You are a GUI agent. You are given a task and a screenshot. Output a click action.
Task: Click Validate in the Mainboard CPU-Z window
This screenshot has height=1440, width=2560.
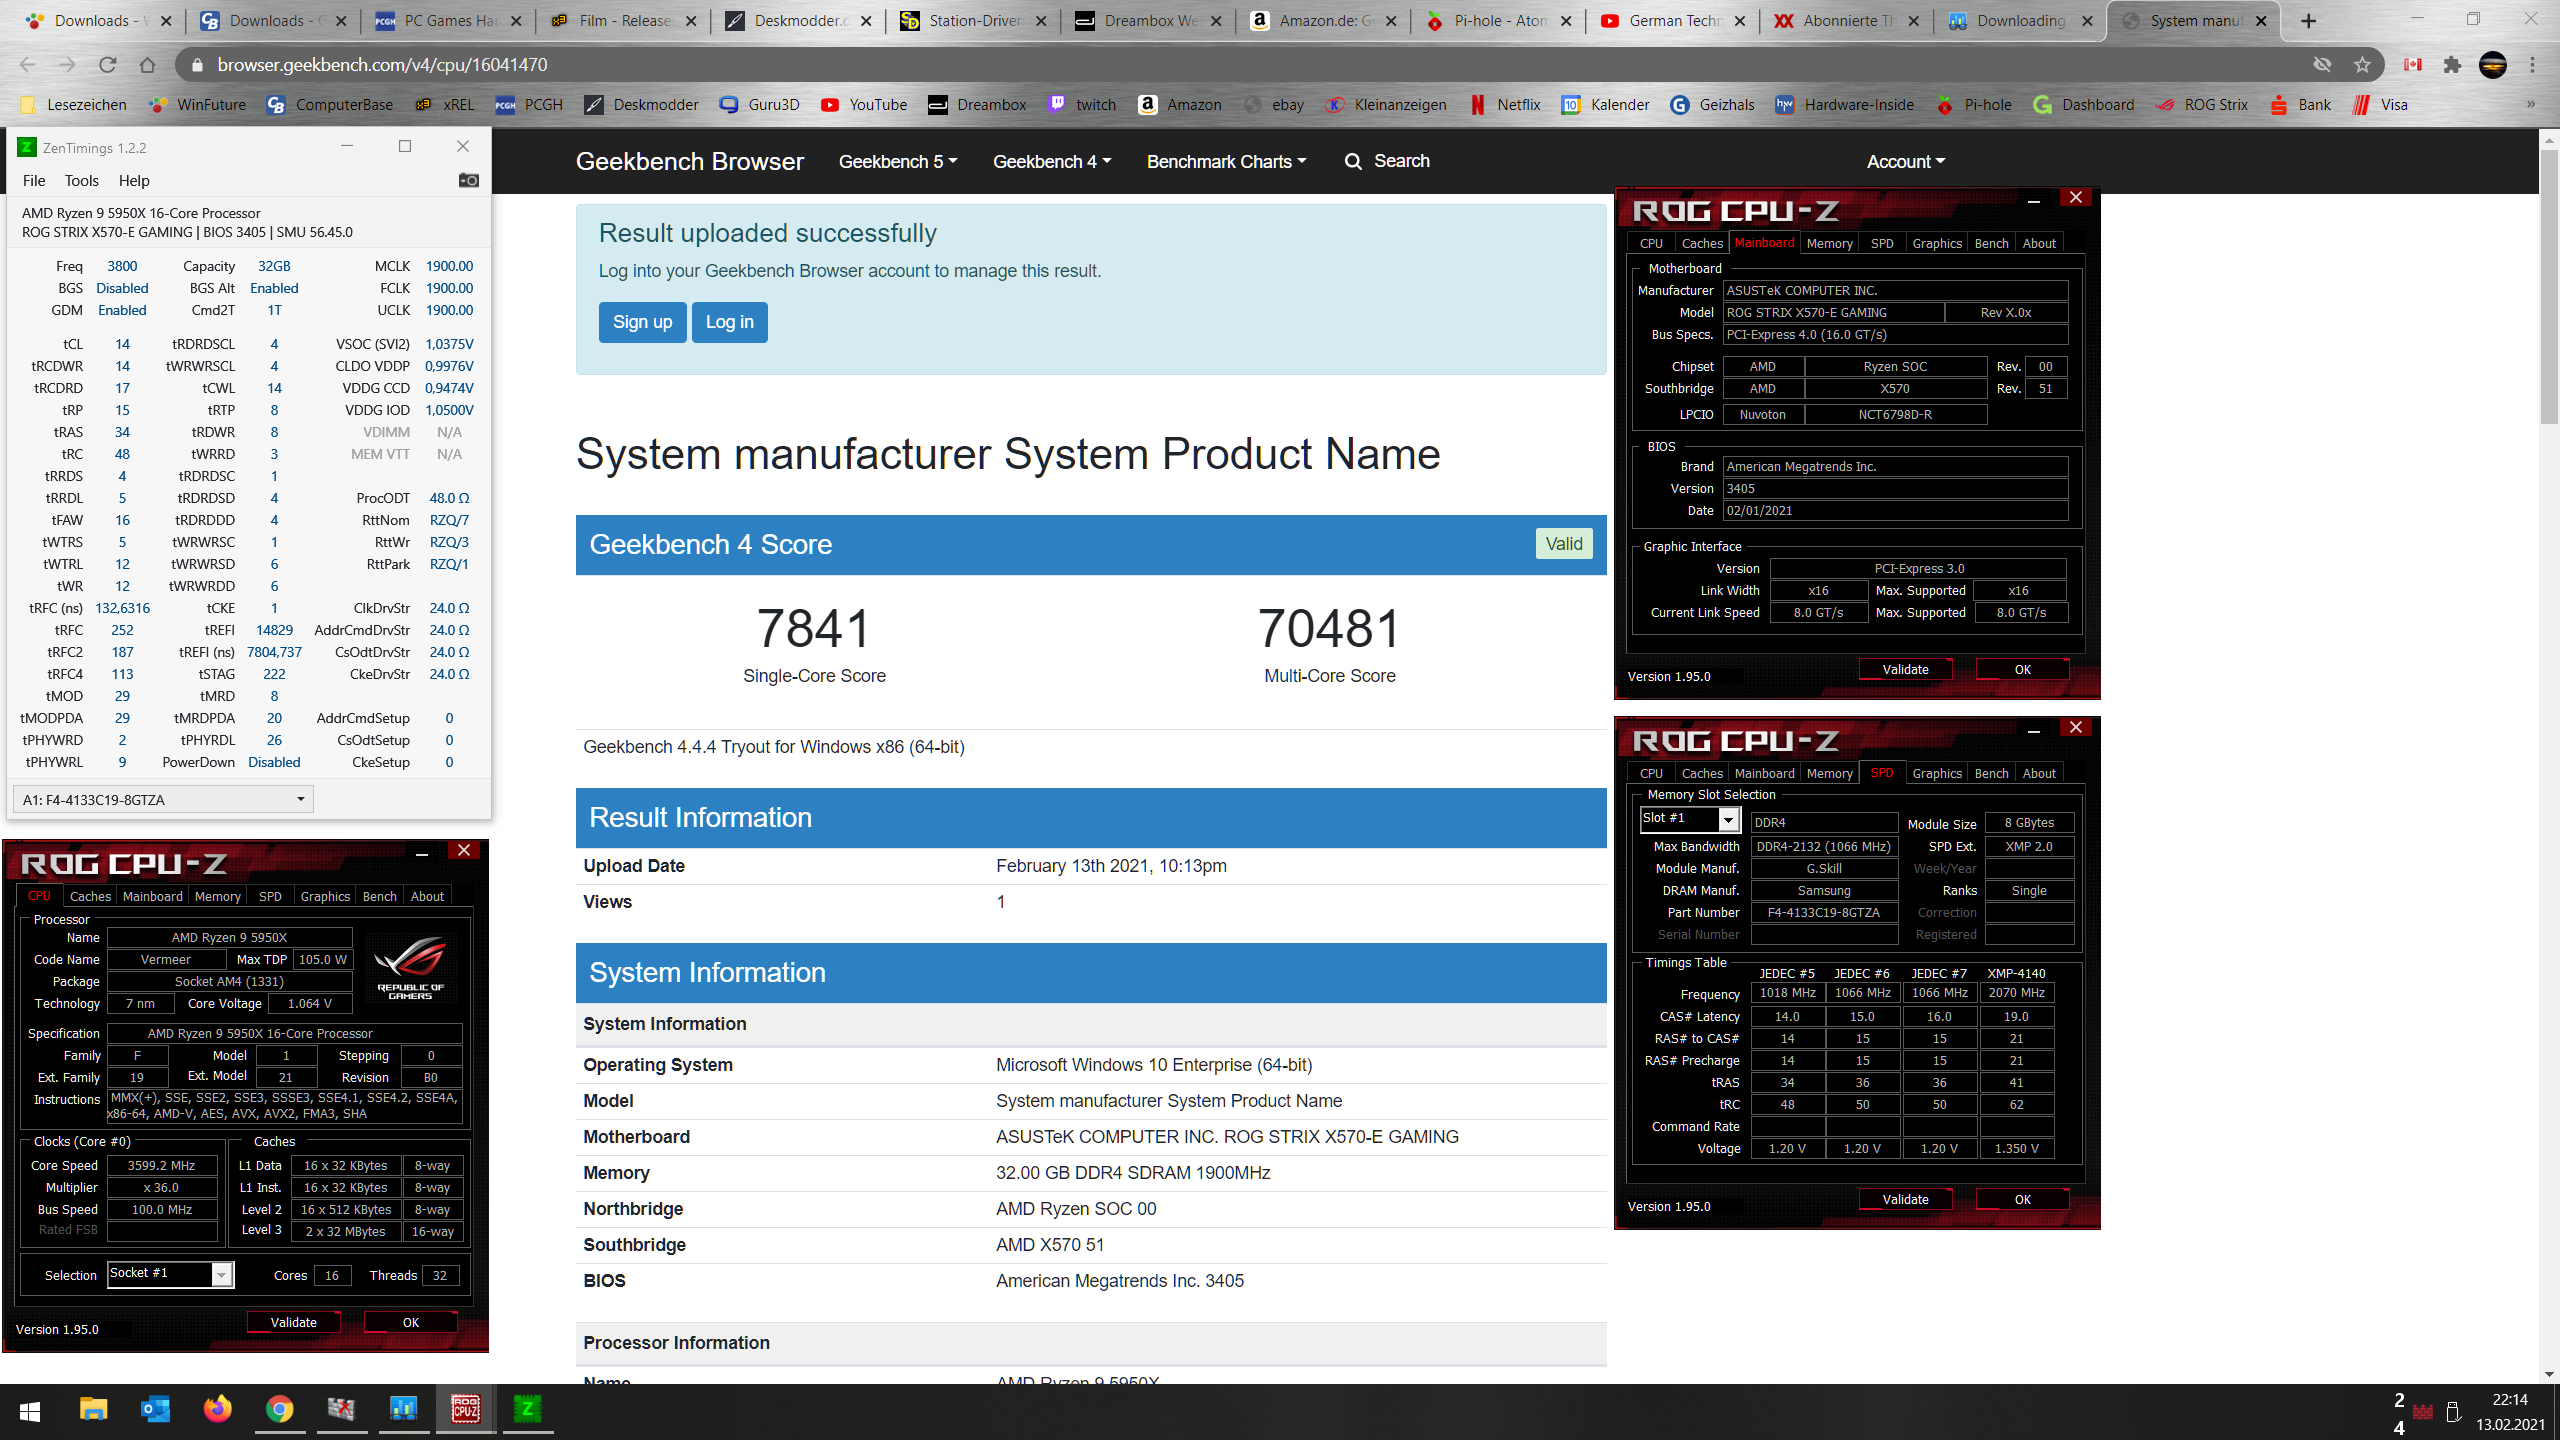click(1905, 669)
